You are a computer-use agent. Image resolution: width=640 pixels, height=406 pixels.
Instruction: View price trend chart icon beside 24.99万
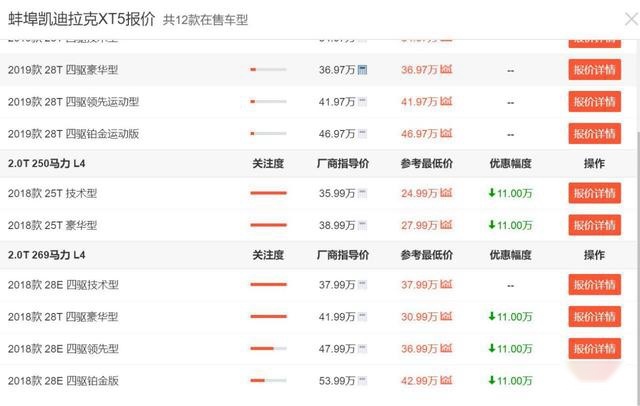tap(446, 193)
